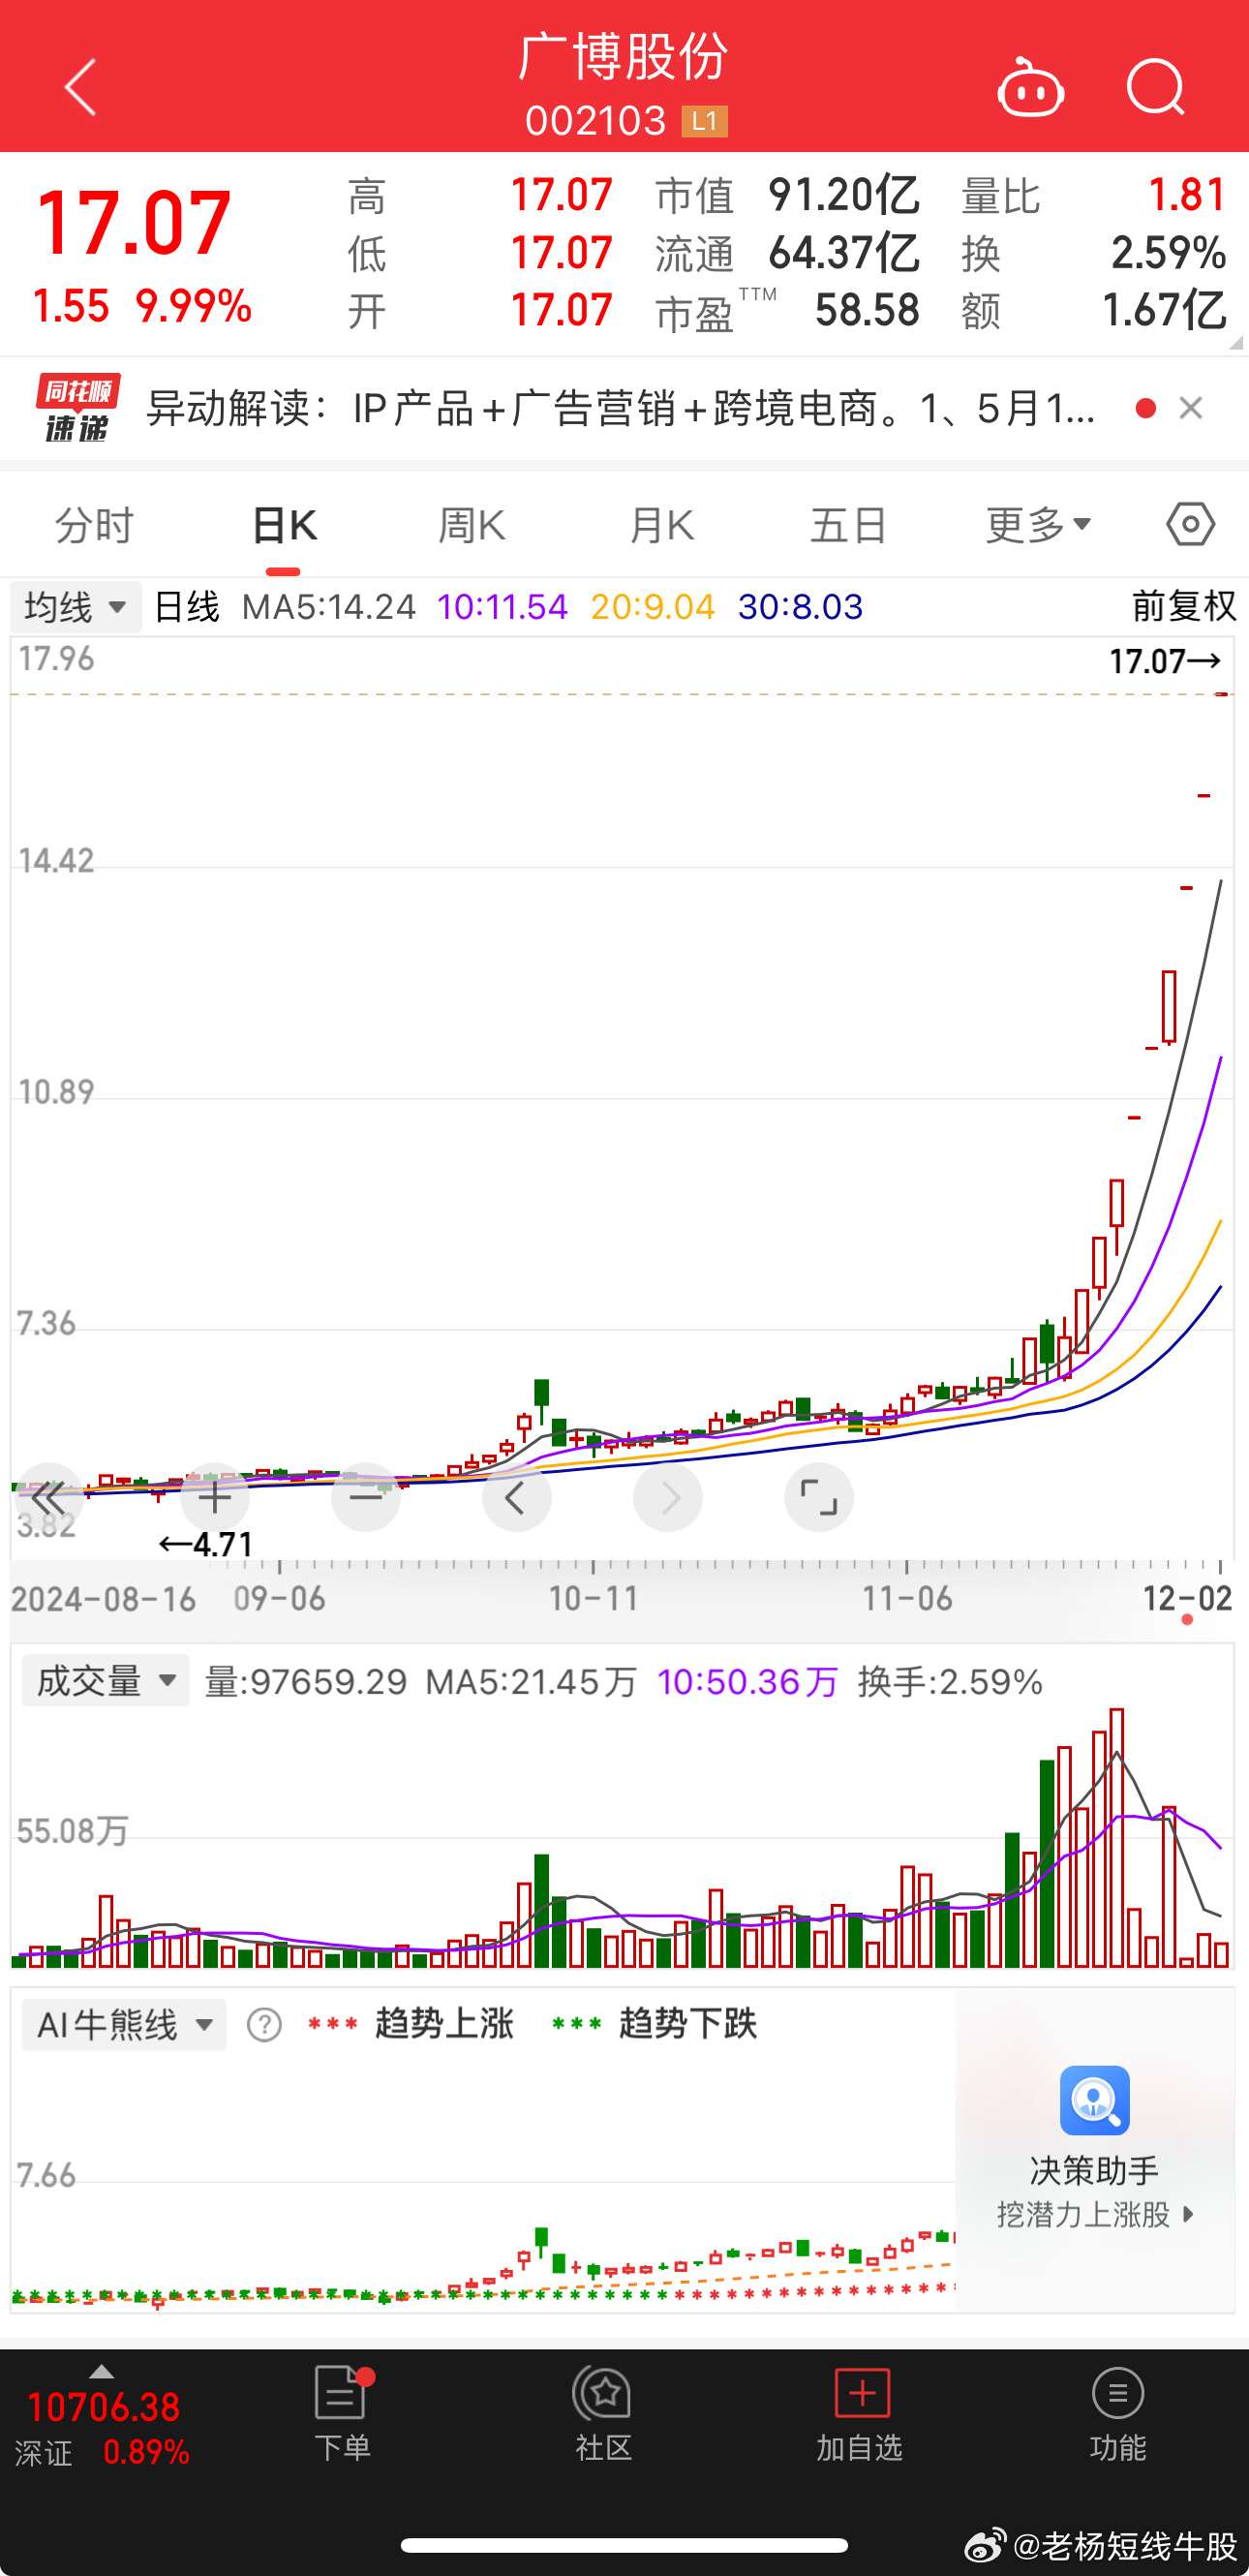Viewport: 1249px width, 2576px height.
Task: Move chart left with the arrow button
Action: (x=516, y=1497)
